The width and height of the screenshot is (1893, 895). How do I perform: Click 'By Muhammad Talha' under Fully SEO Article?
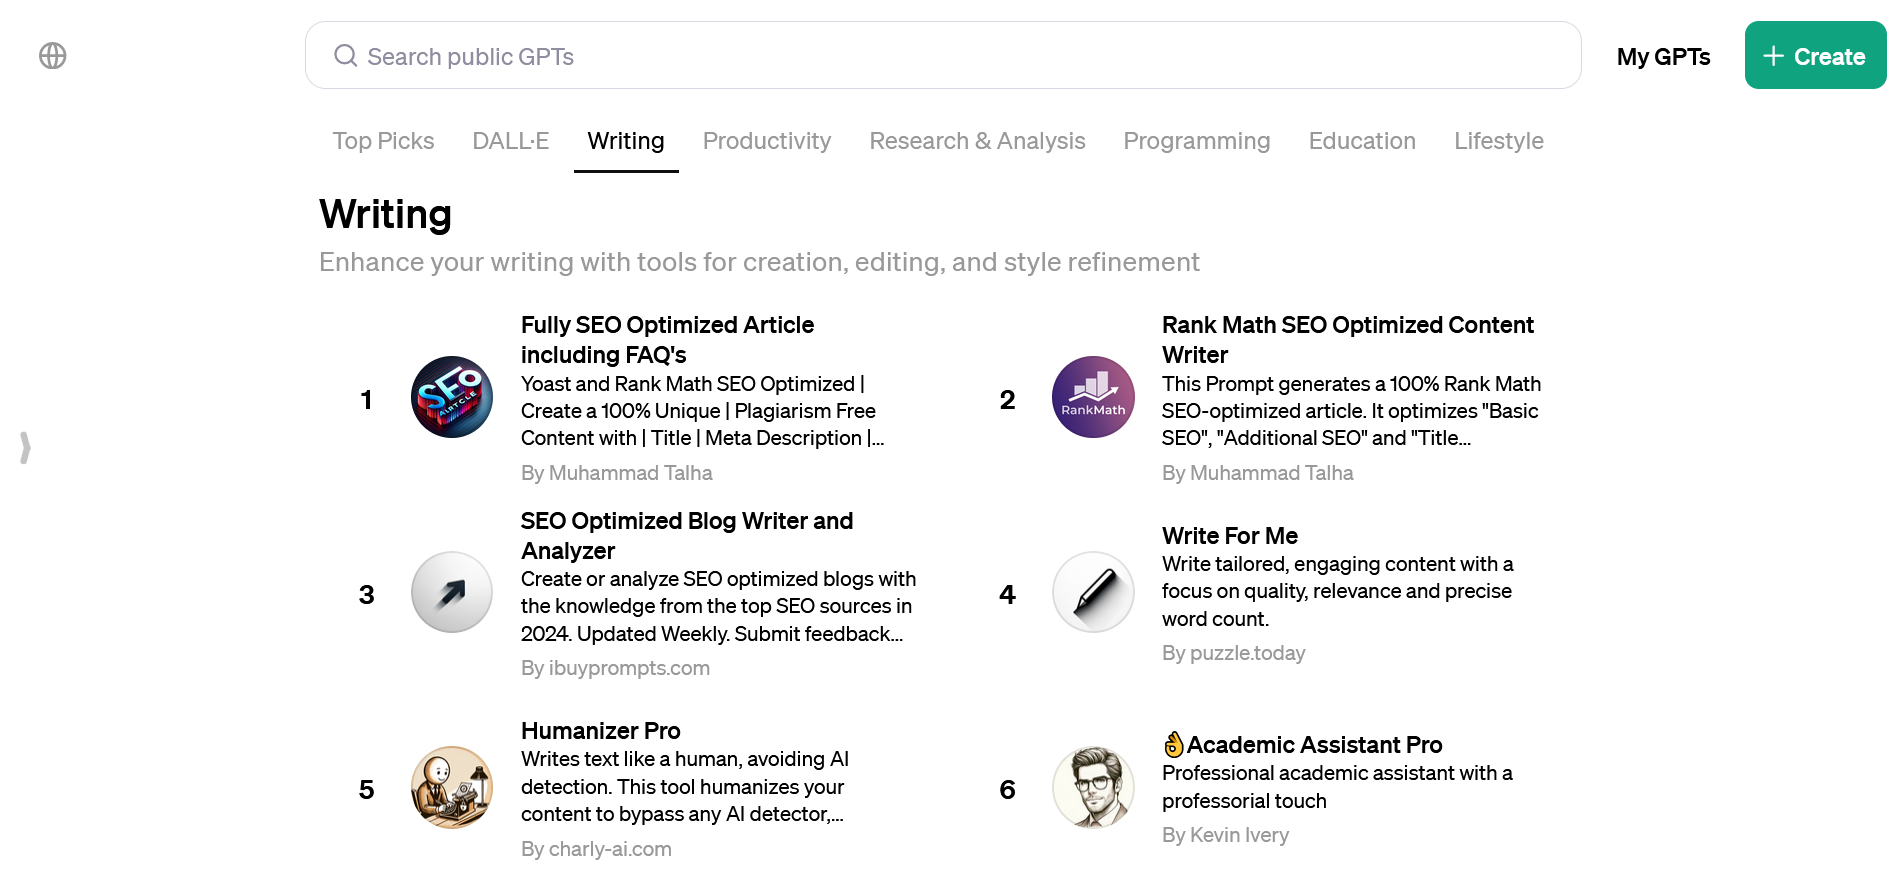pos(617,473)
